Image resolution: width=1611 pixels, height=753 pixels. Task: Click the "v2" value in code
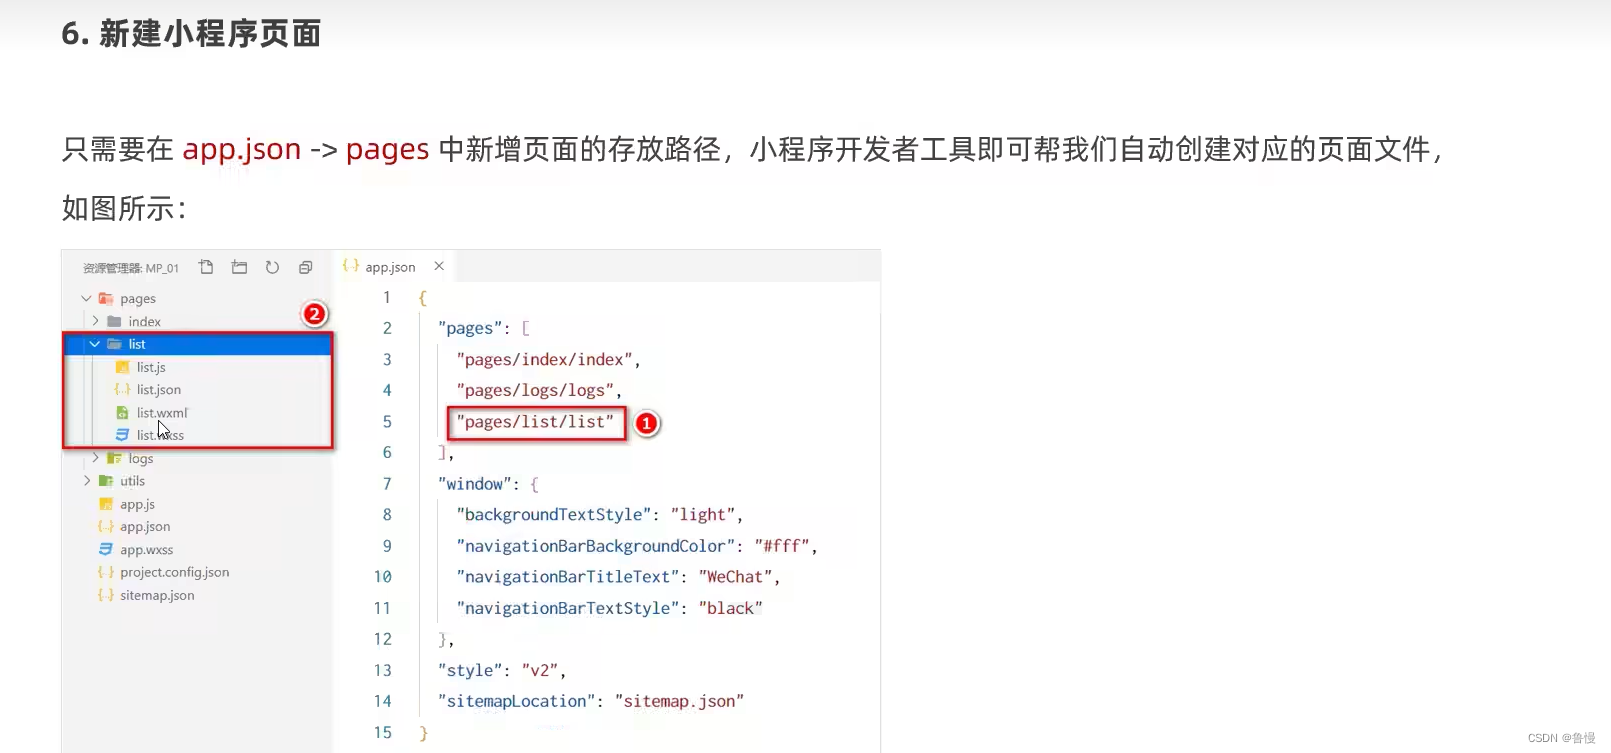click(x=540, y=670)
